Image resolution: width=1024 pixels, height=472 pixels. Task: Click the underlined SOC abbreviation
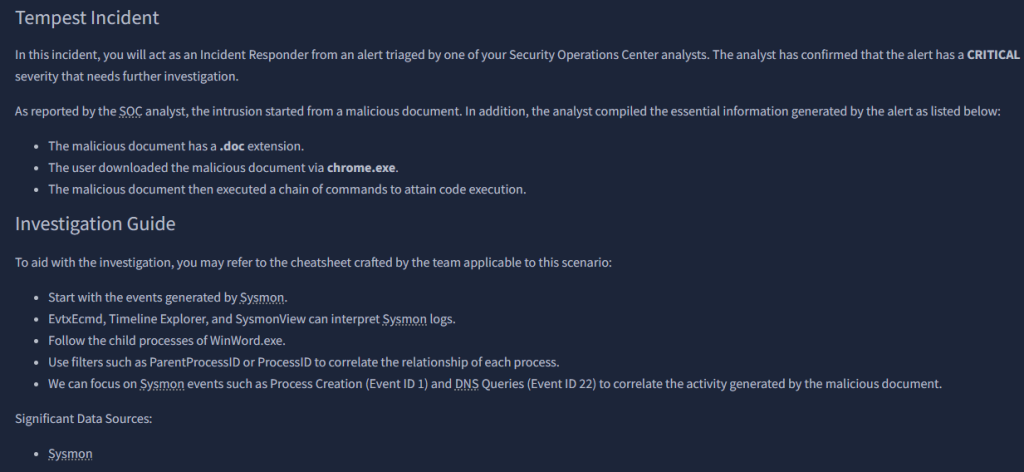(x=131, y=111)
